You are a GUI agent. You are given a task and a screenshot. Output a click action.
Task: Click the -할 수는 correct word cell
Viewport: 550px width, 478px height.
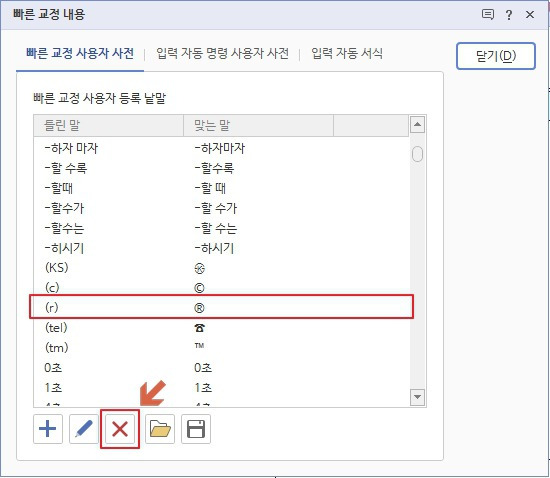pyautogui.click(x=216, y=228)
